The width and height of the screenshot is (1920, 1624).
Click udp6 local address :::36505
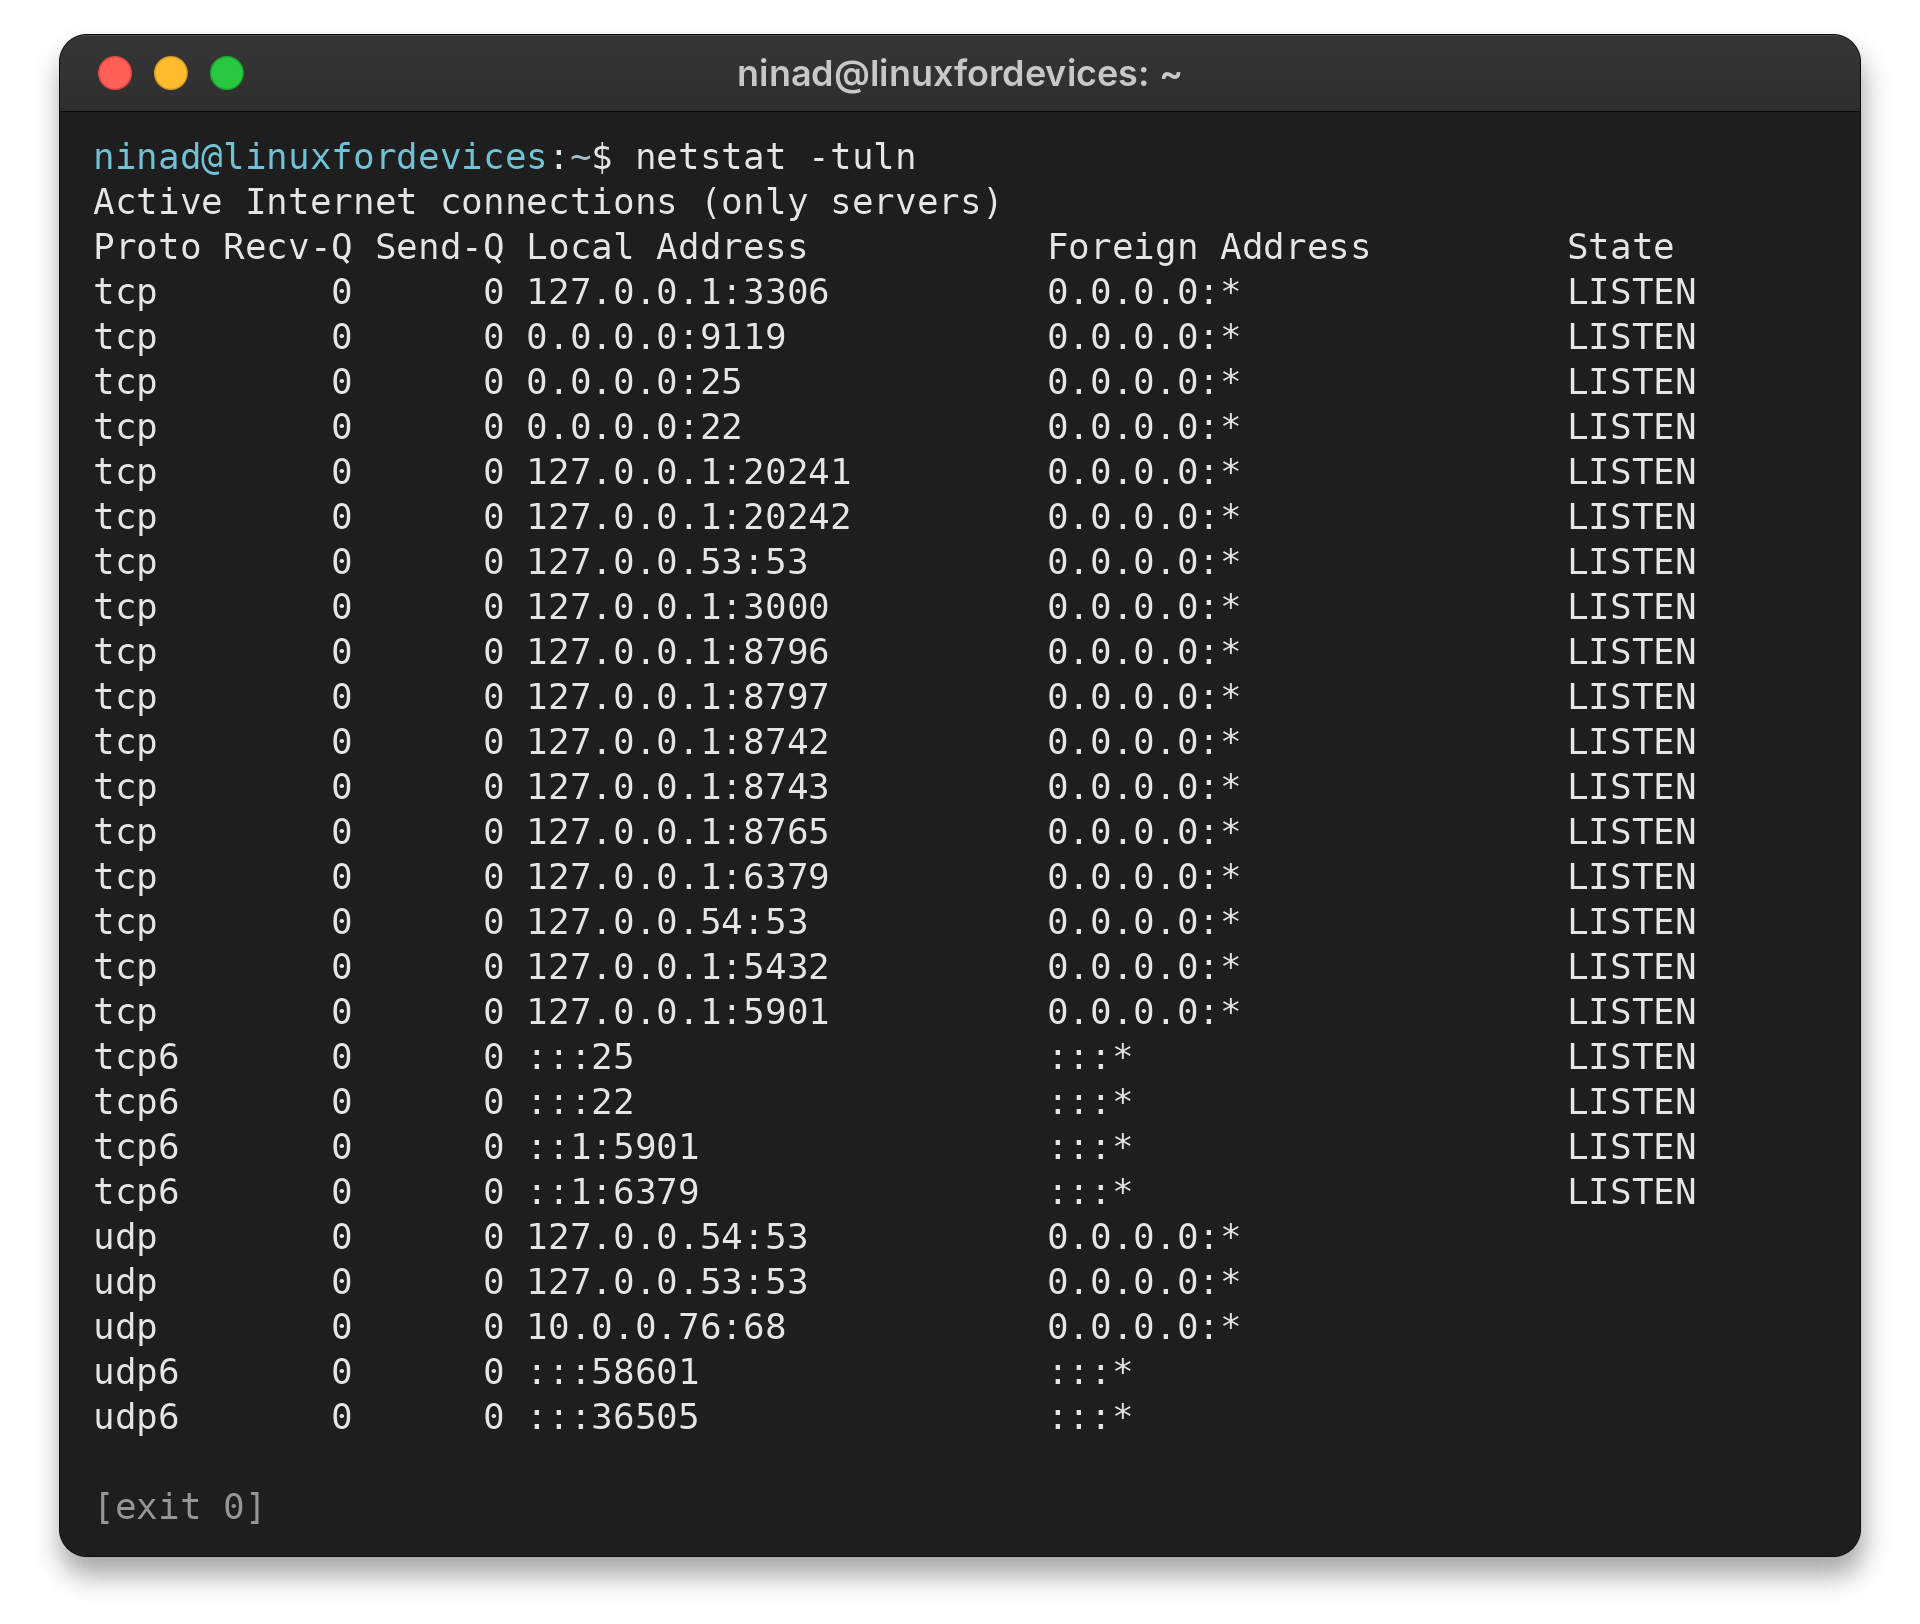point(613,1417)
